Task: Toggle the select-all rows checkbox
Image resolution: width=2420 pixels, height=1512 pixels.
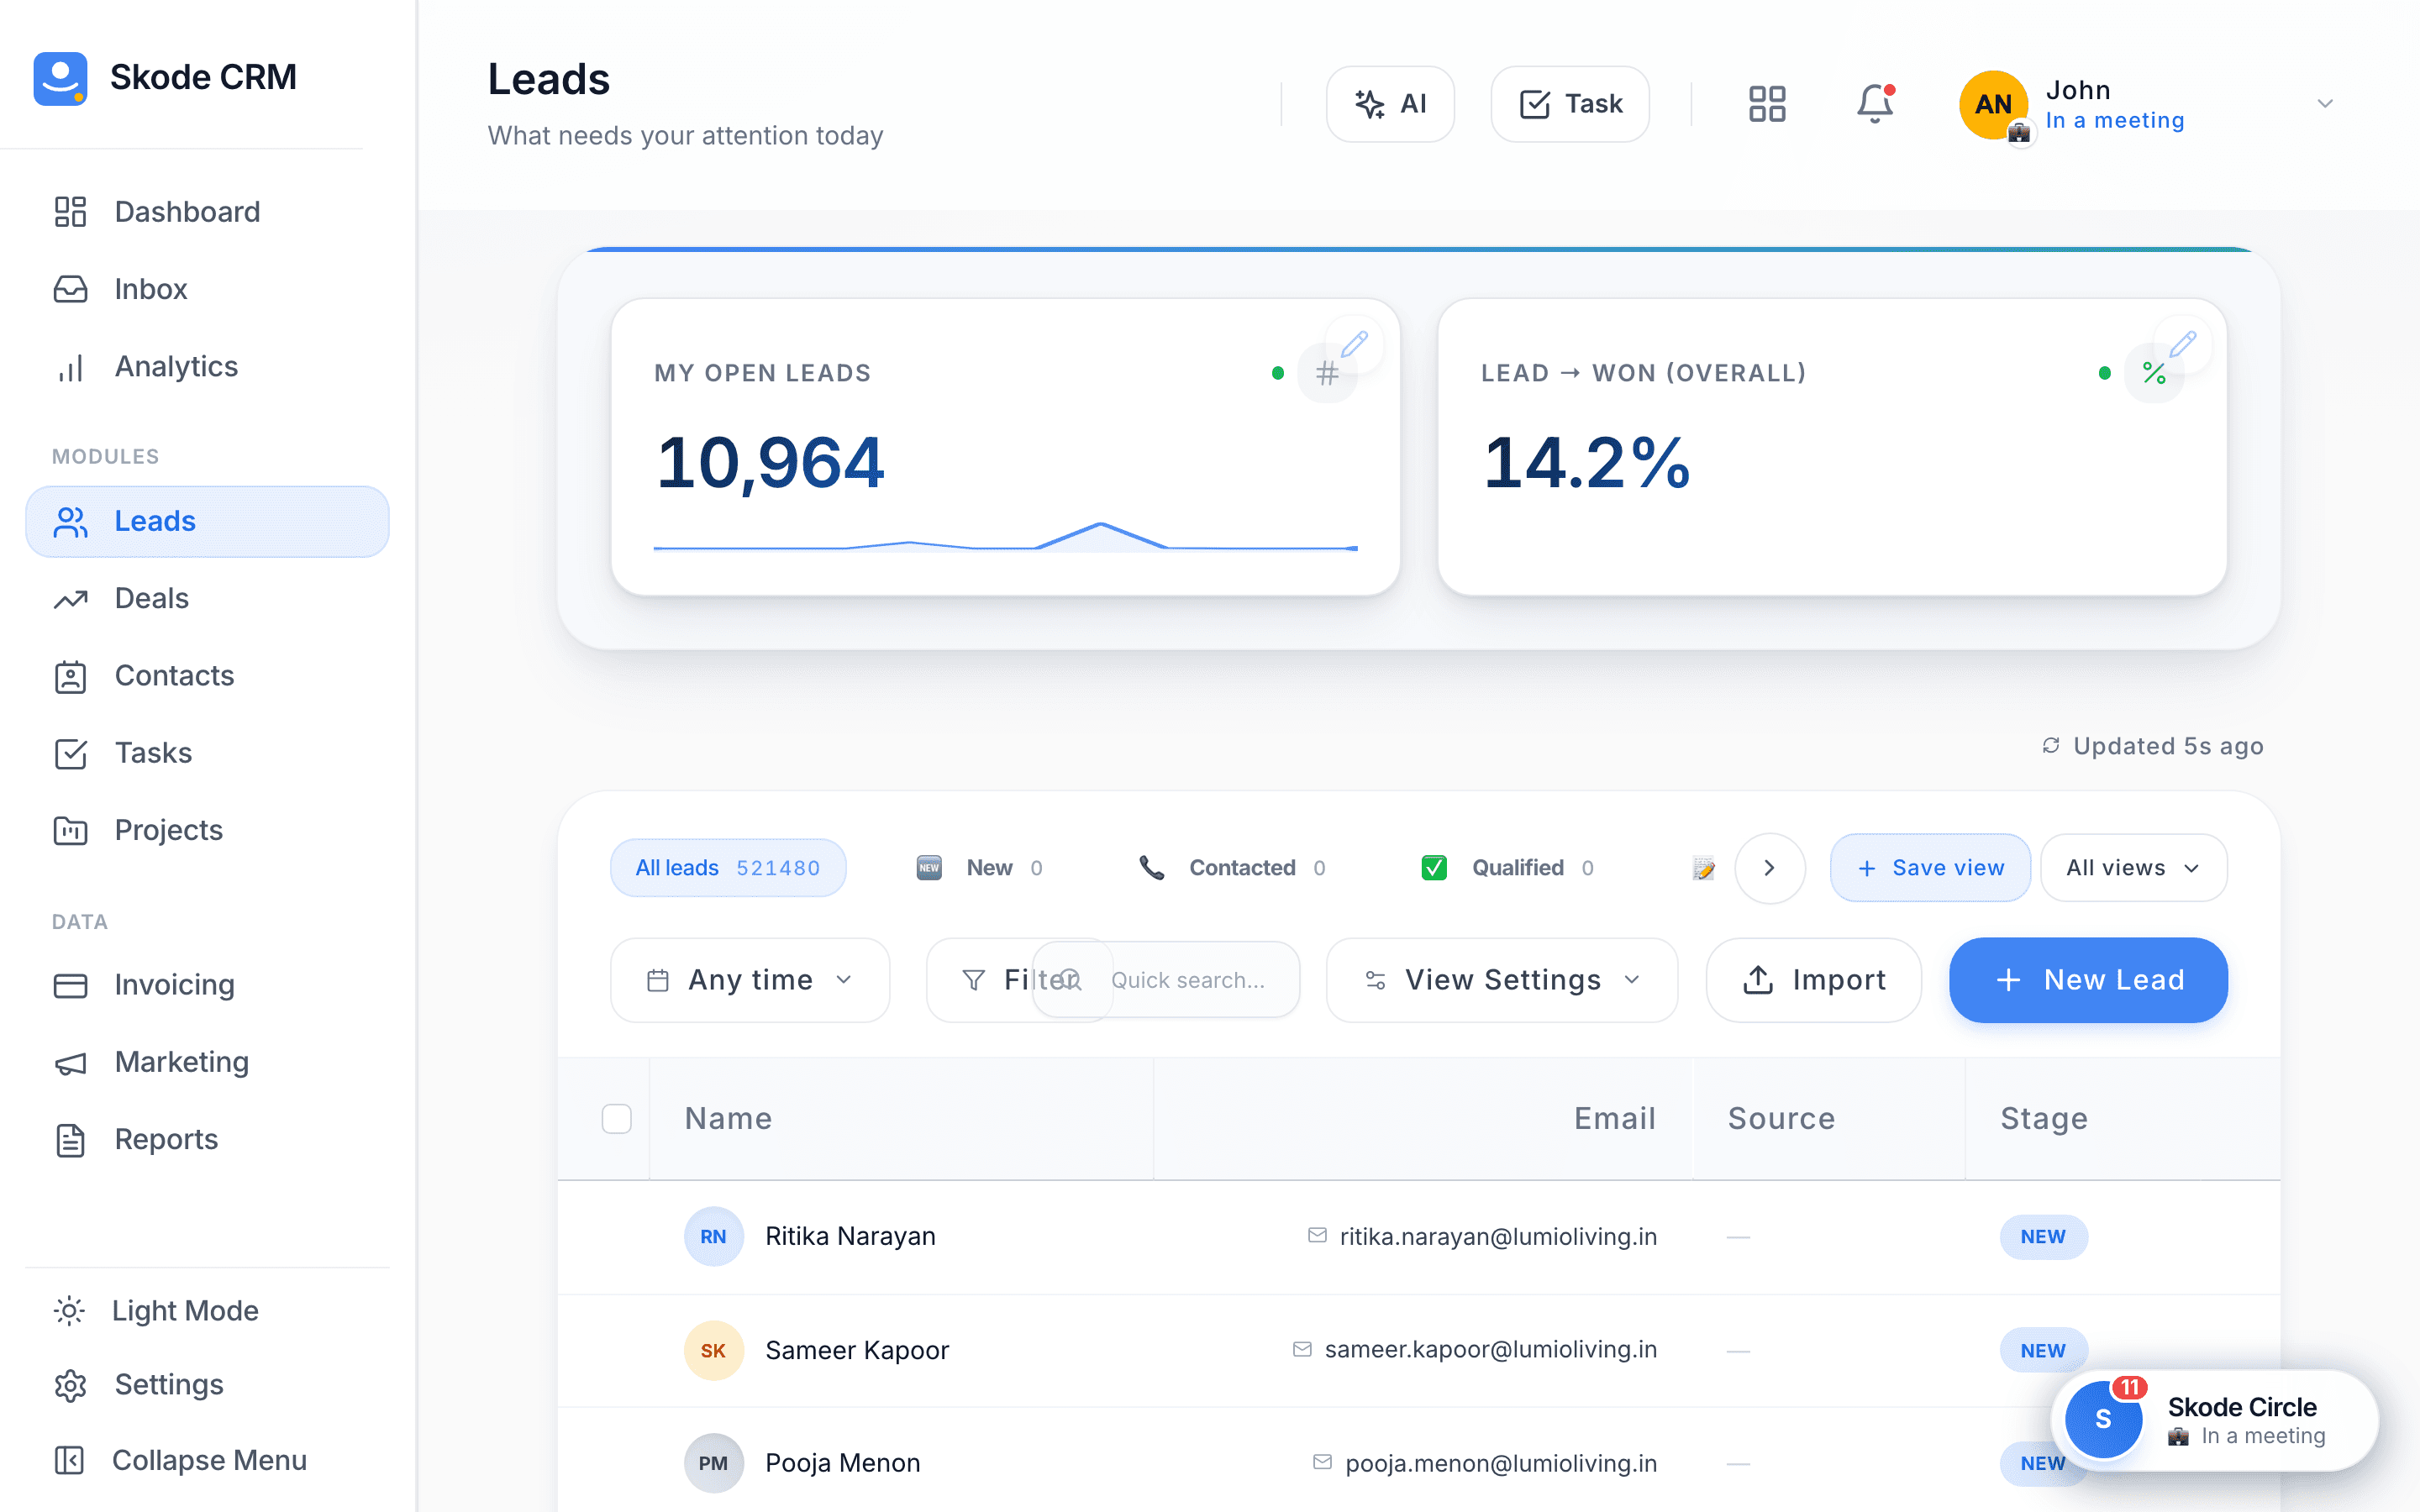Action: point(617,1119)
